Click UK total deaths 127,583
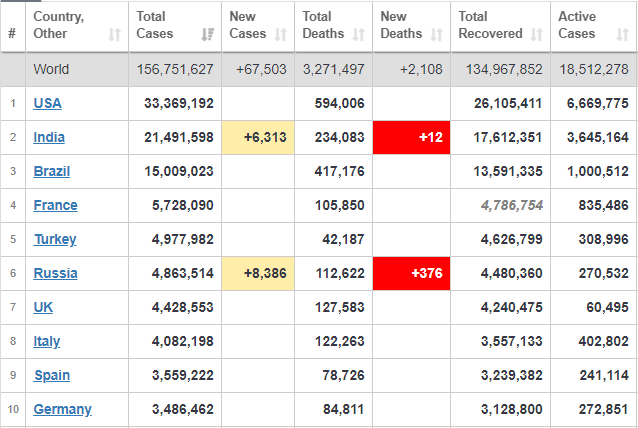The image size is (638, 428). pyautogui.click(x=340, y=307)
